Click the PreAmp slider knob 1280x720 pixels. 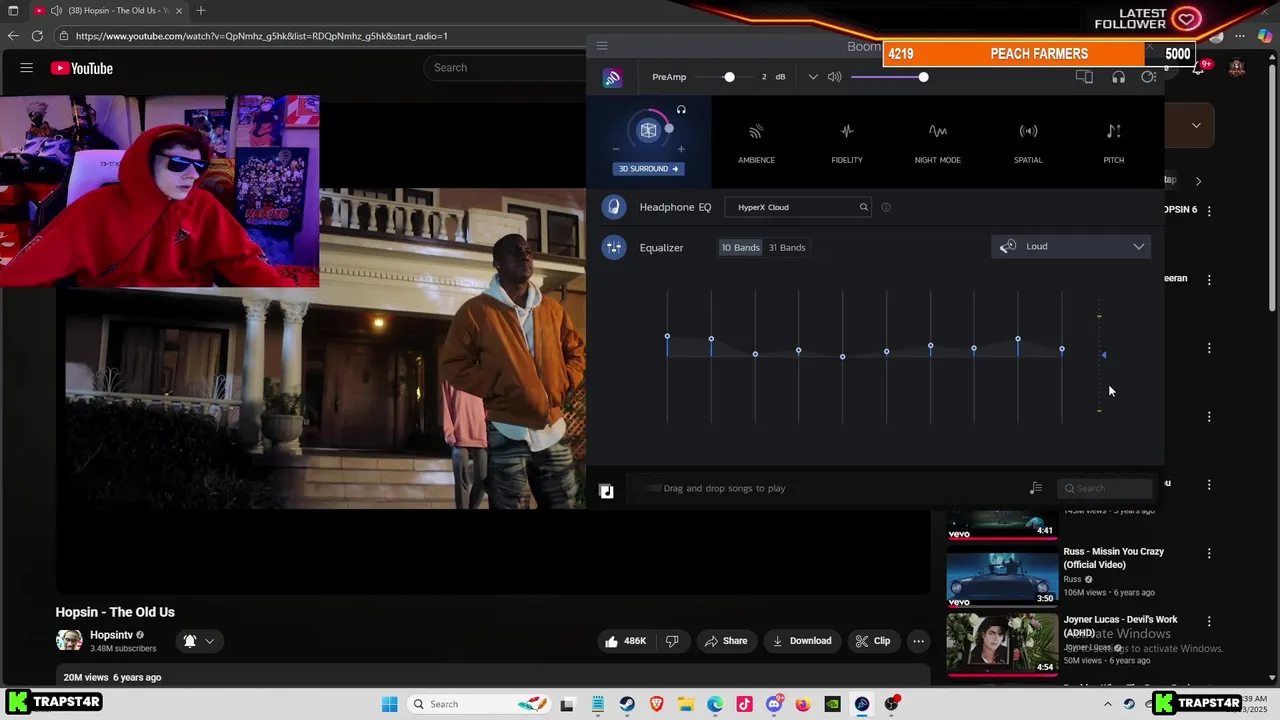[729, 77]
